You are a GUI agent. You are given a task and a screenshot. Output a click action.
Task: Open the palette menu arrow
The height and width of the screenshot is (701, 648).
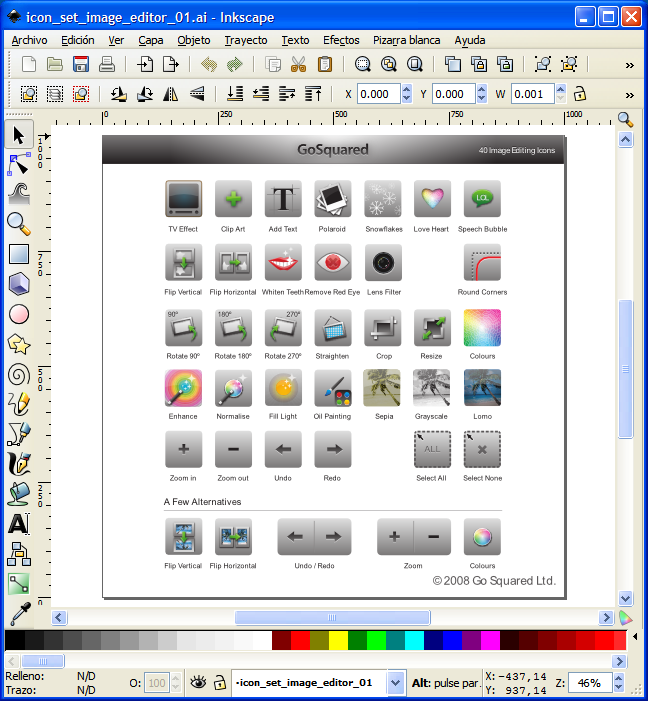click(635, 636)
